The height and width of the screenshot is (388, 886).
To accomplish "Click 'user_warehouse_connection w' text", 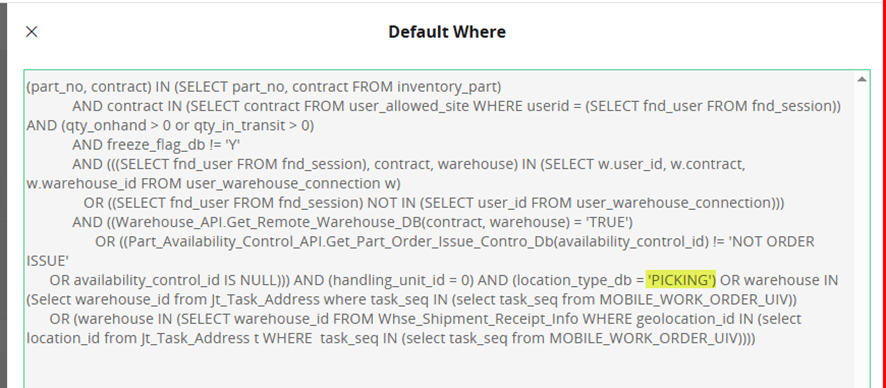I will coord(290,184).
